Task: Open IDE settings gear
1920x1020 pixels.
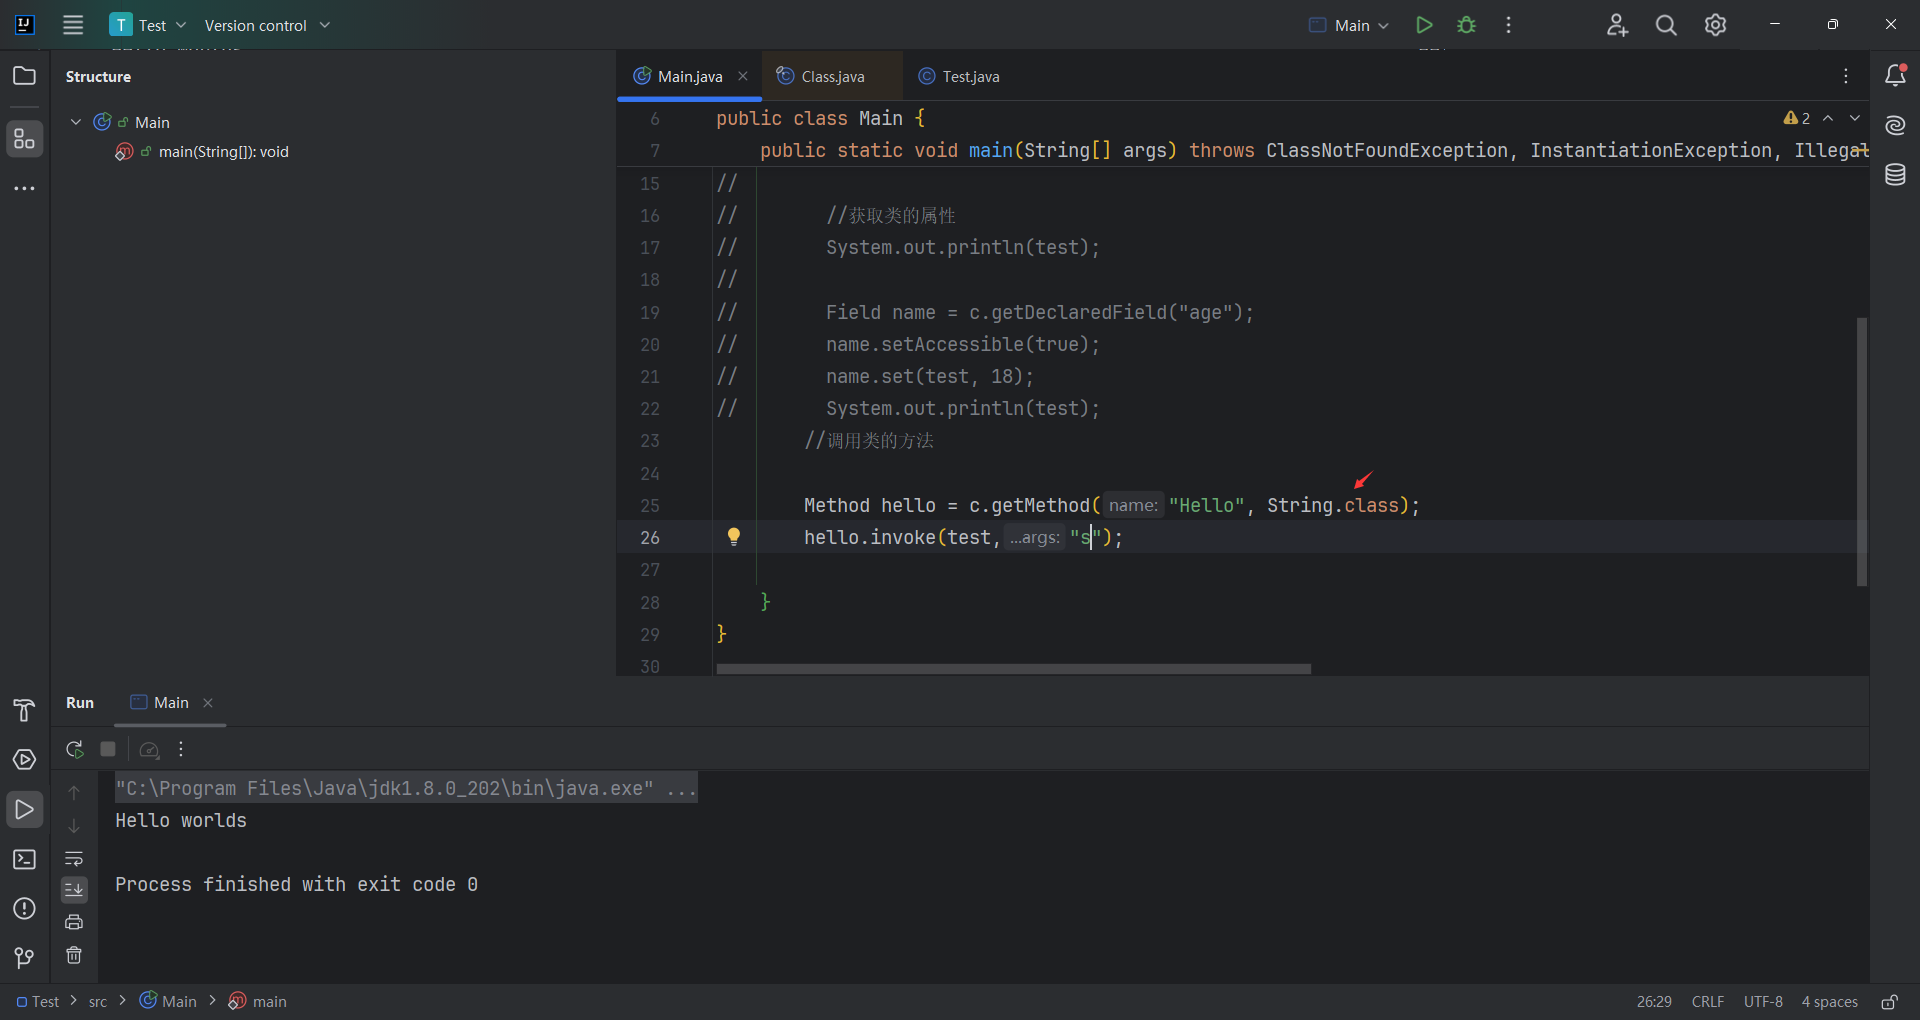Action: (x=1716, y=25)
